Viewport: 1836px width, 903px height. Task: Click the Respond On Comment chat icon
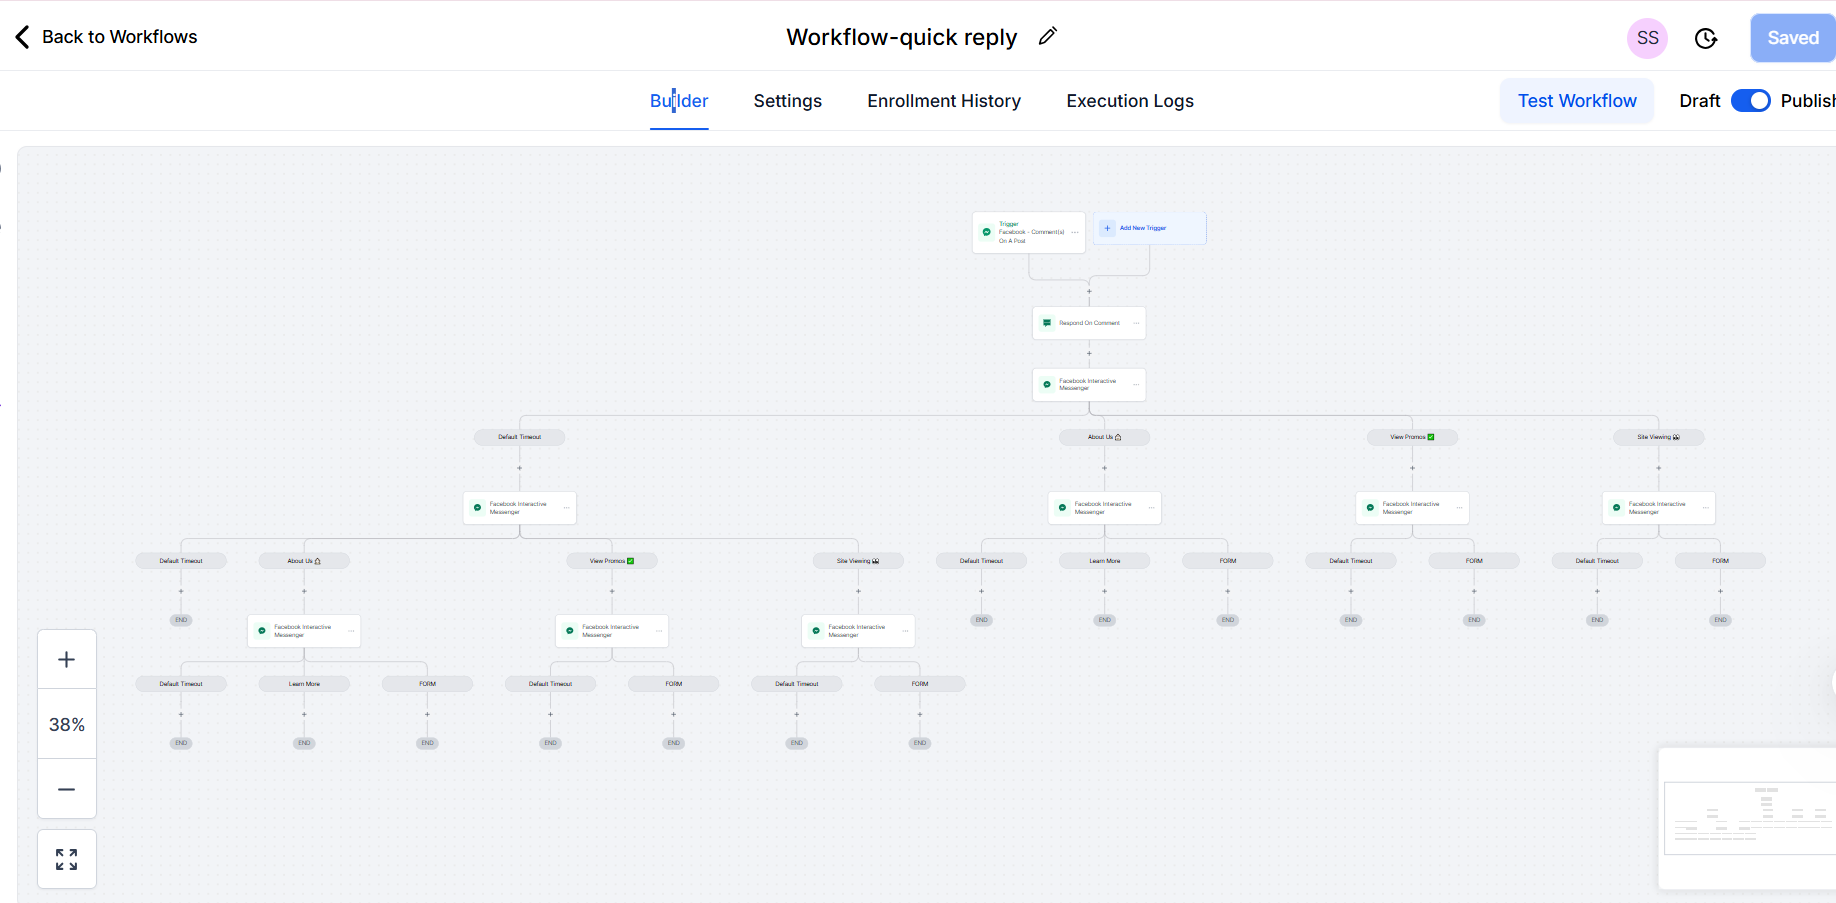pyautogui.click(x=1047, y=323)
